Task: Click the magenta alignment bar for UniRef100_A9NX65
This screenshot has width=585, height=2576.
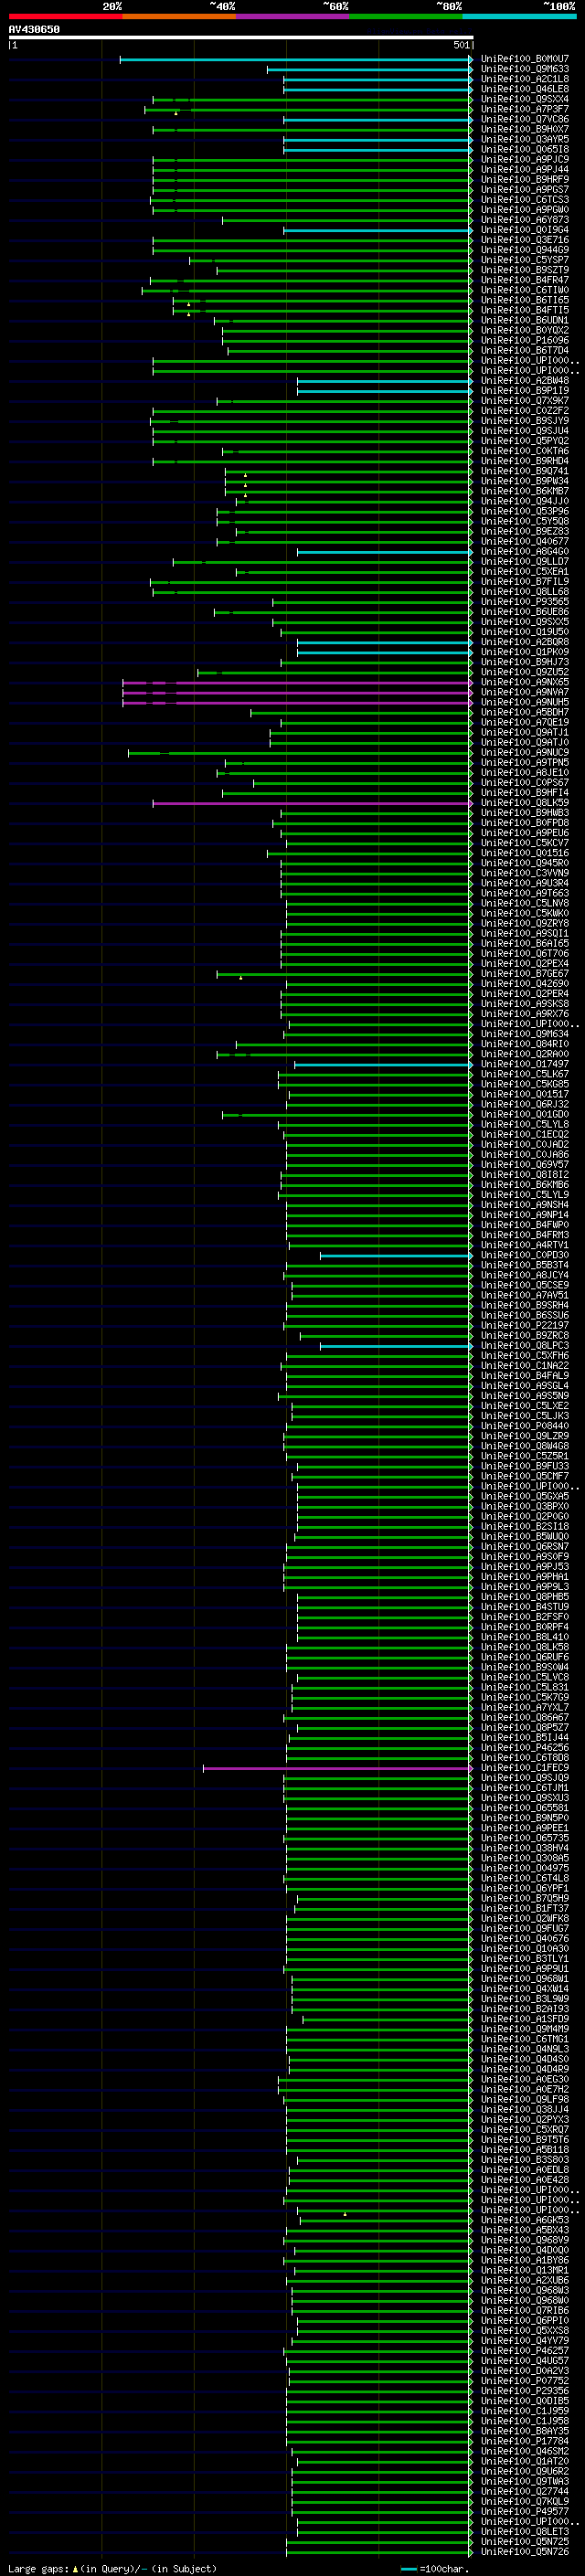Action: pyautogui.click(x=297, y=683)
